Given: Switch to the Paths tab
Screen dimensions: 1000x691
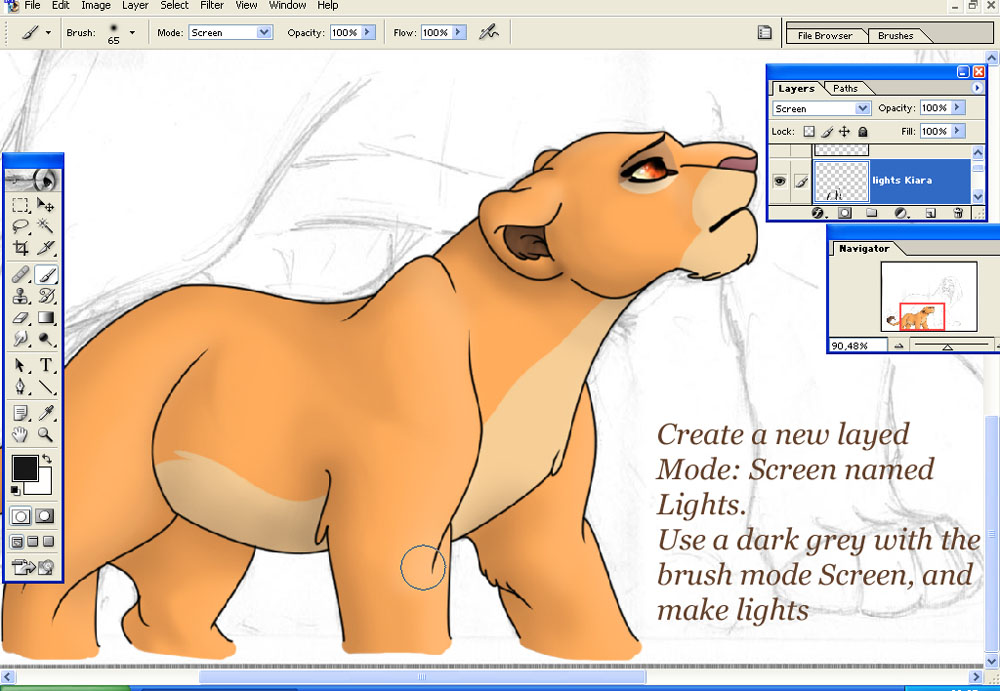Looking at the screenshot, I should click(x=845, y=89).
